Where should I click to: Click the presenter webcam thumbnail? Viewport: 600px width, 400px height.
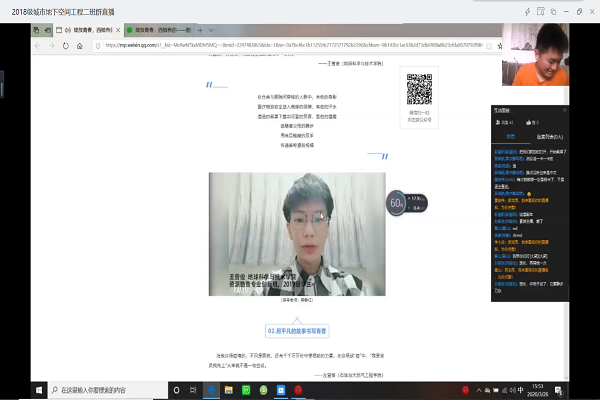(535, 54)
